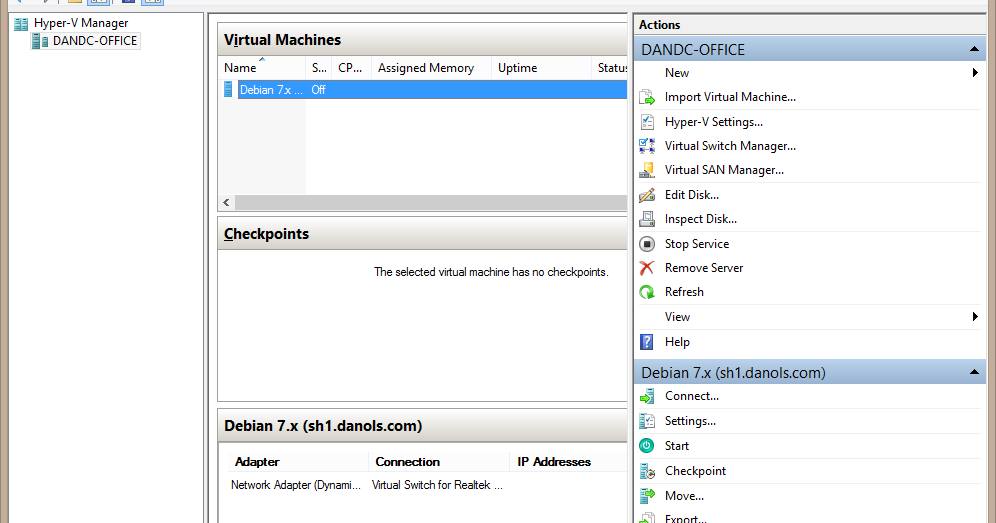Open Virtual Switch Manager

pos(730,146)
